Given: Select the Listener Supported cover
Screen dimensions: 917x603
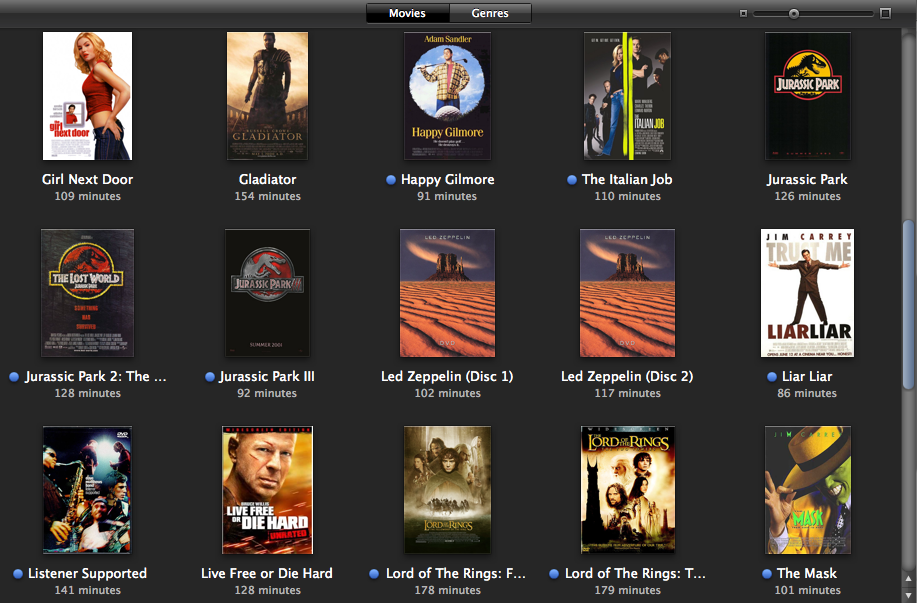Looking at the screenshot, I should (87, 490).
